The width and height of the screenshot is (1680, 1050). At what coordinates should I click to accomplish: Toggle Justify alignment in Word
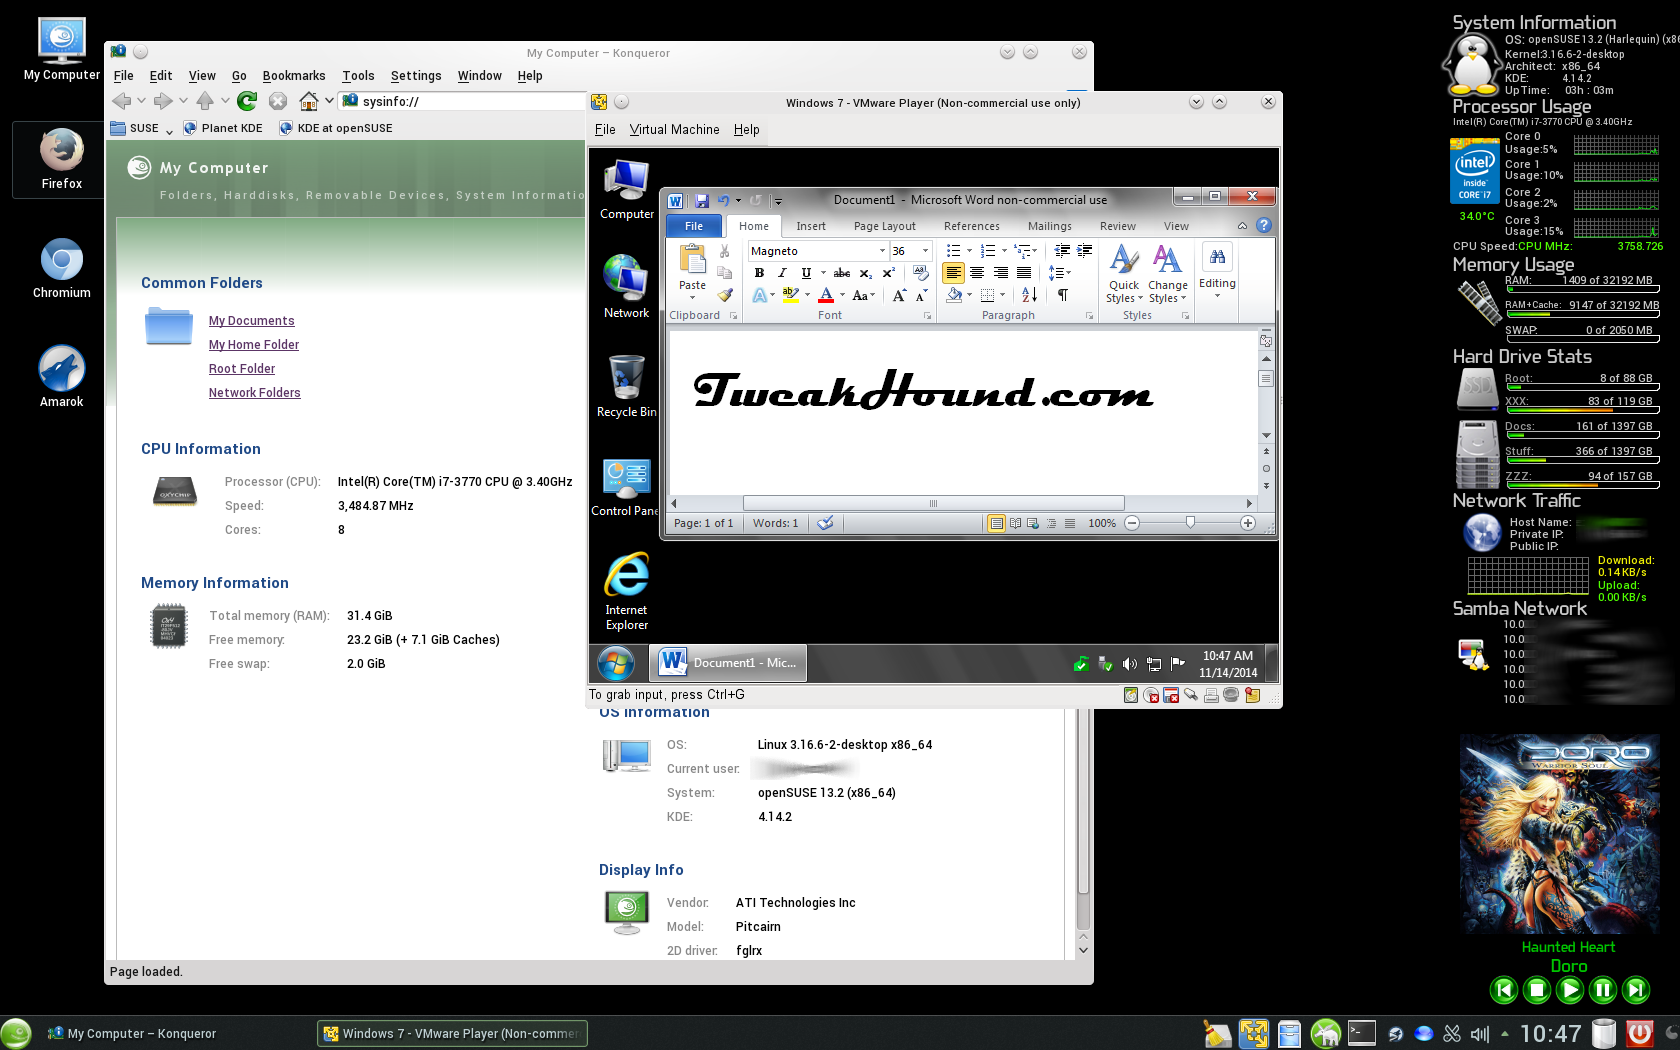1024,273
